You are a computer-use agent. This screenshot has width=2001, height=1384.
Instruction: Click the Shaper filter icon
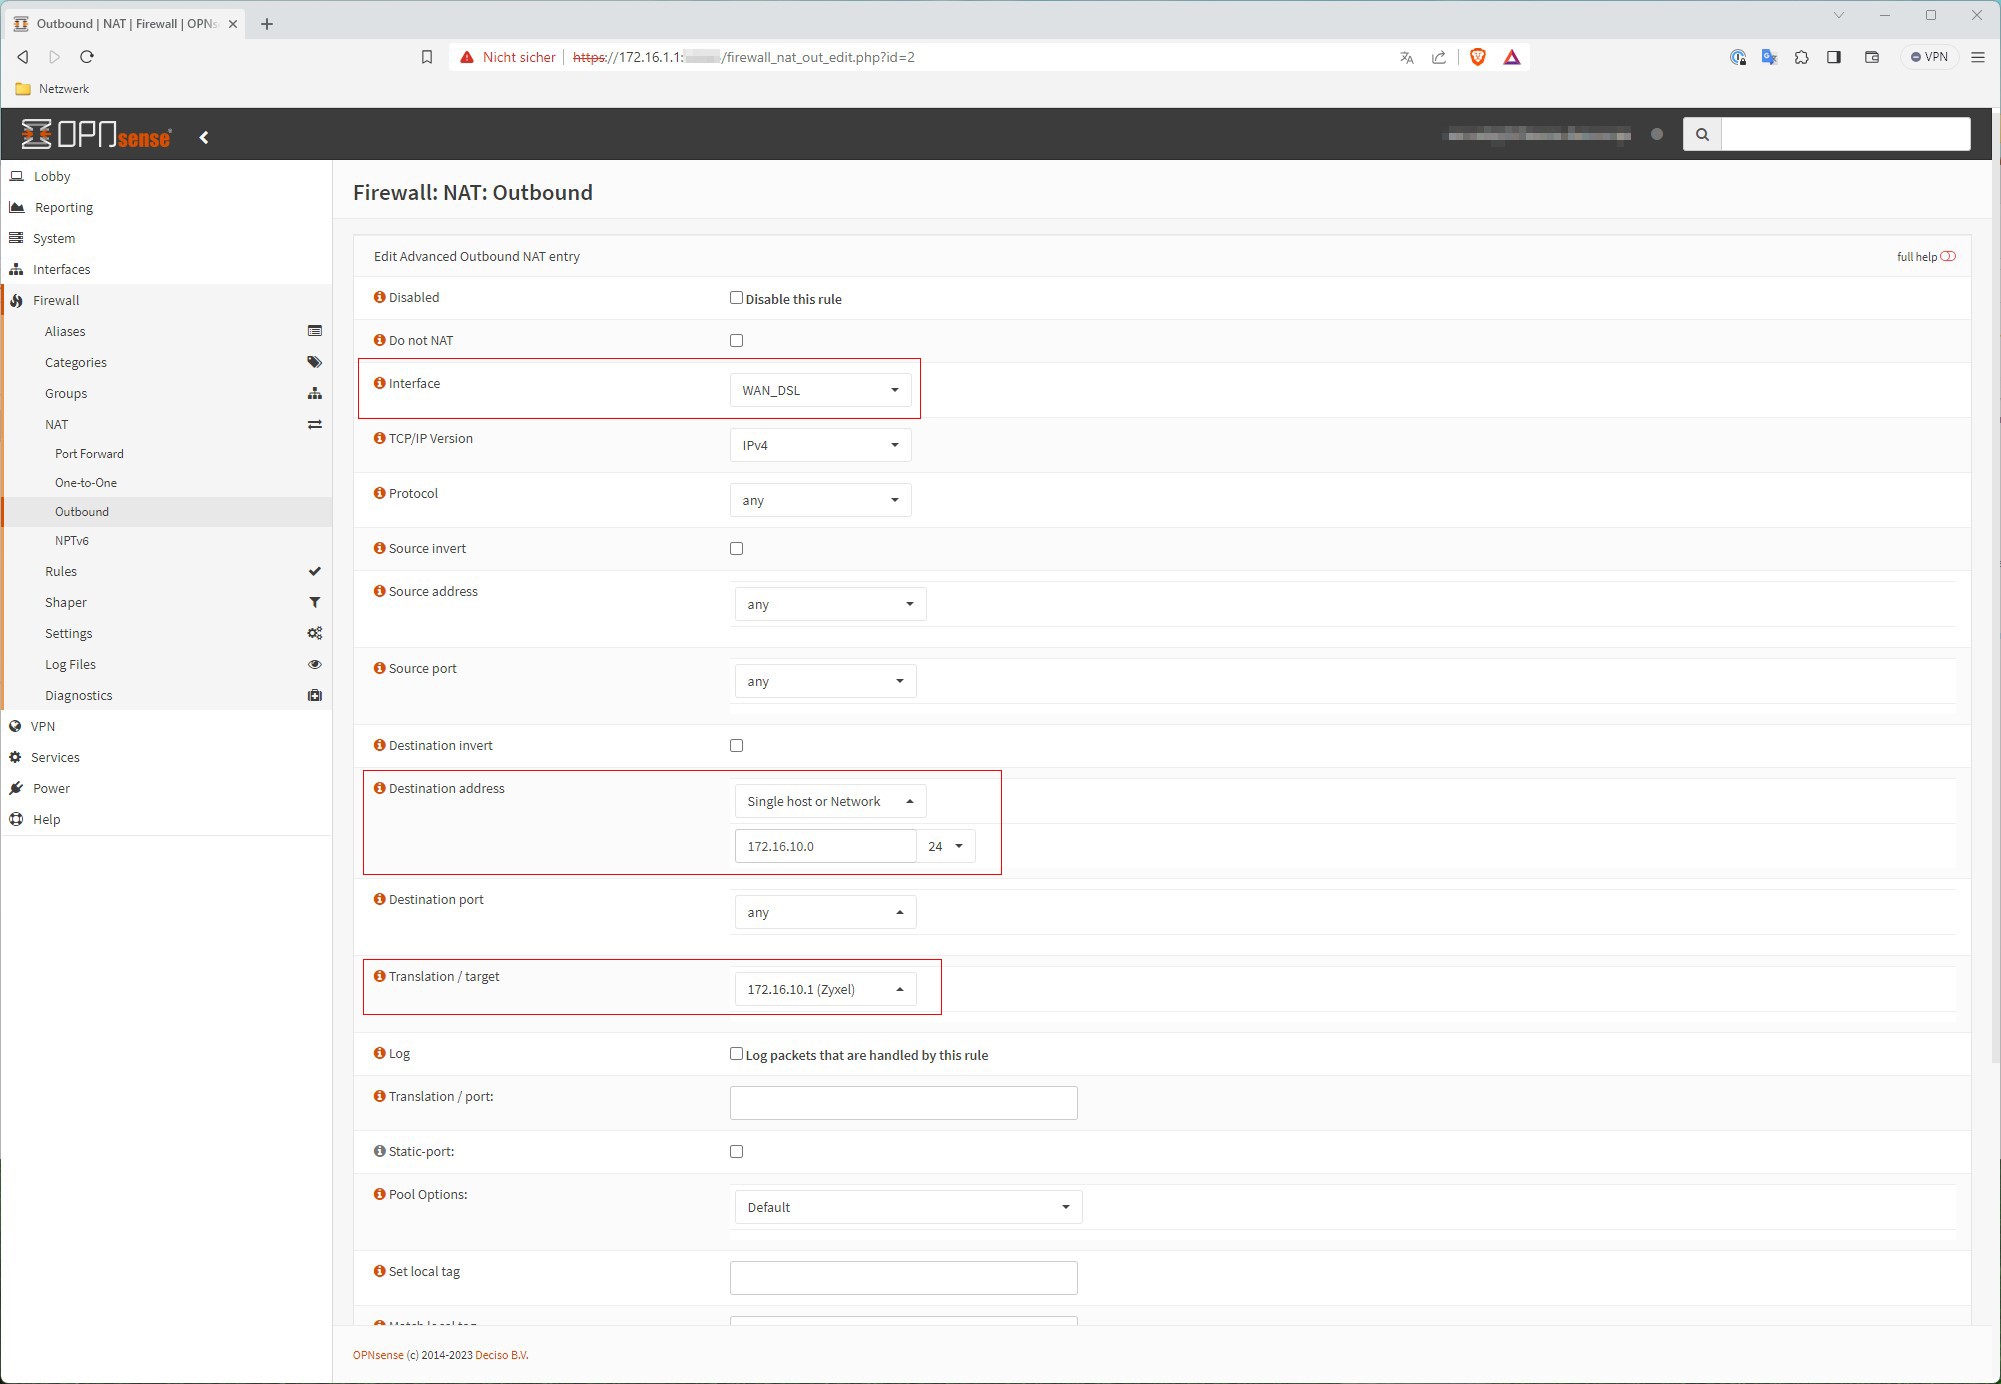coord(313,602)
